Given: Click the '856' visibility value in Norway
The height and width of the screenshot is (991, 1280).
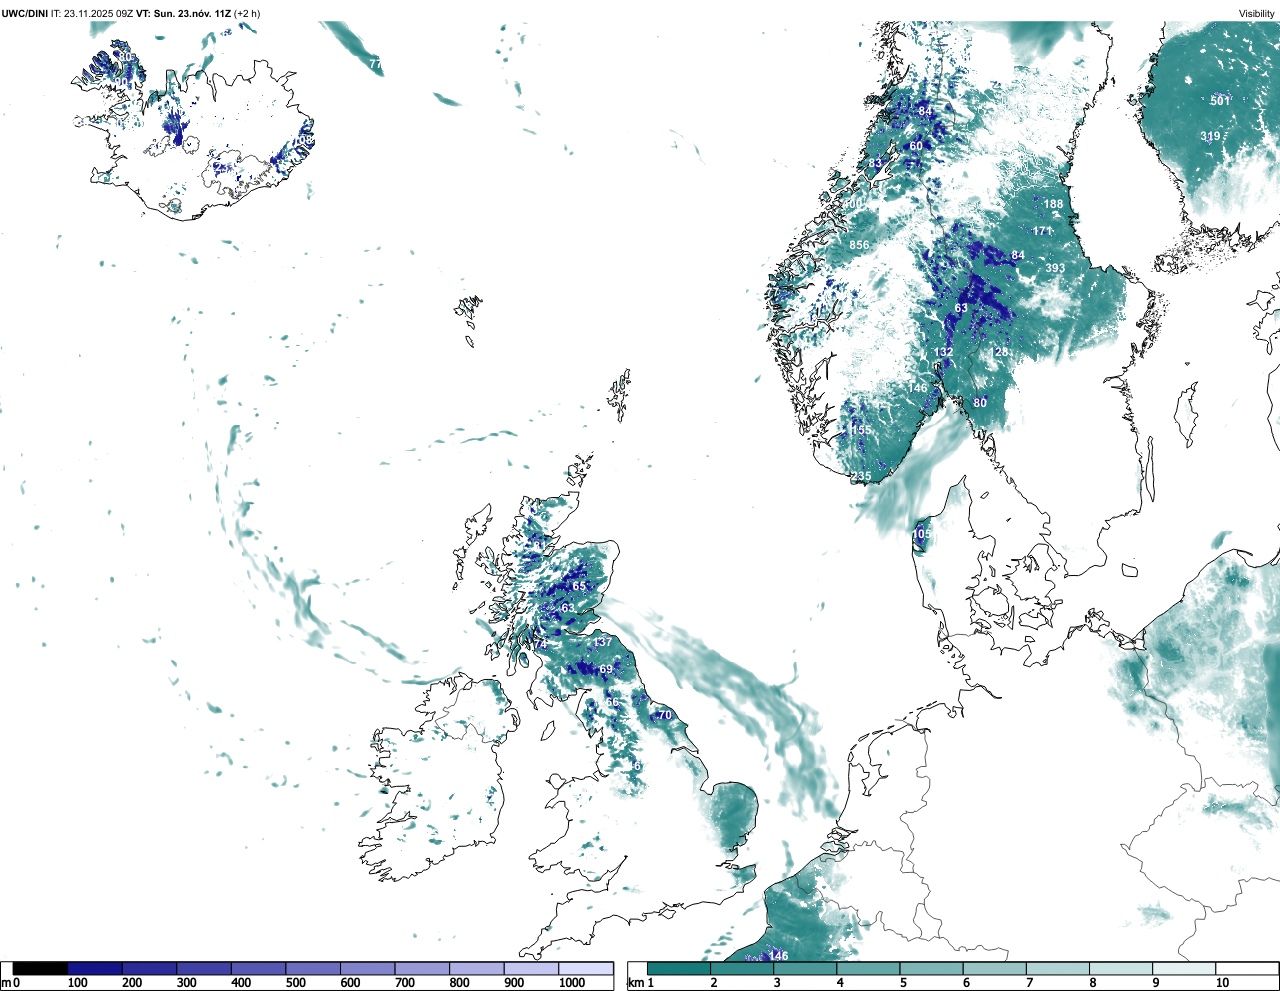Looking at the screenshot, I should click(859, 245).
